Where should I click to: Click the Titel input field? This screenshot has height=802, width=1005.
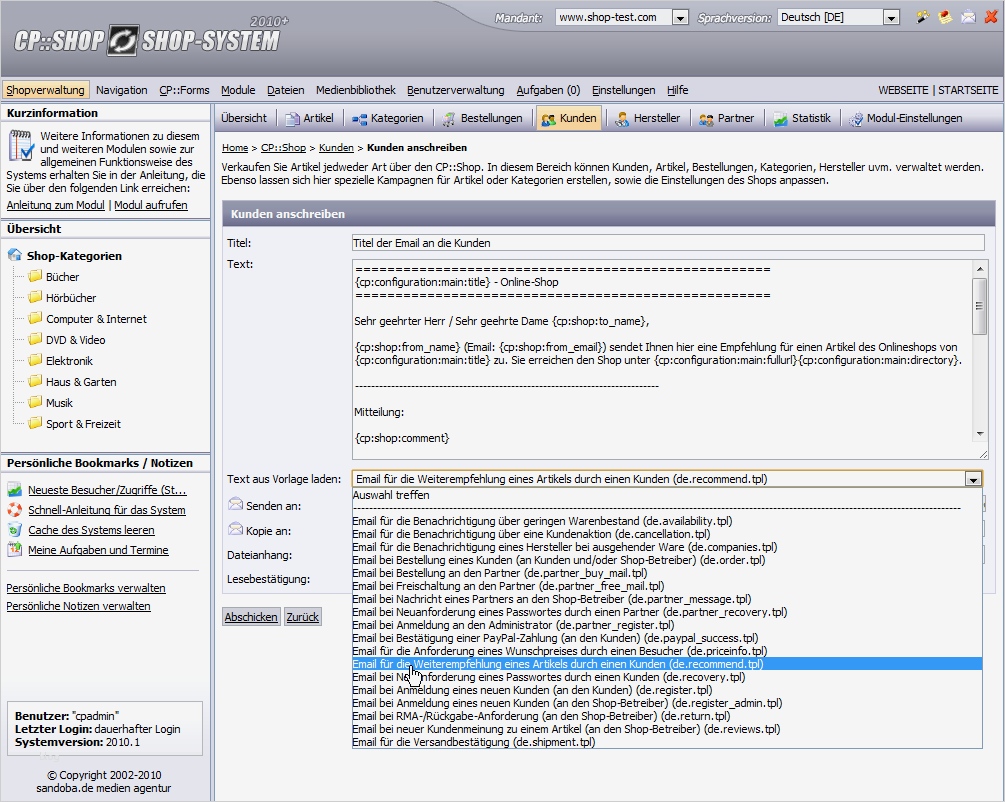point(668,242)
